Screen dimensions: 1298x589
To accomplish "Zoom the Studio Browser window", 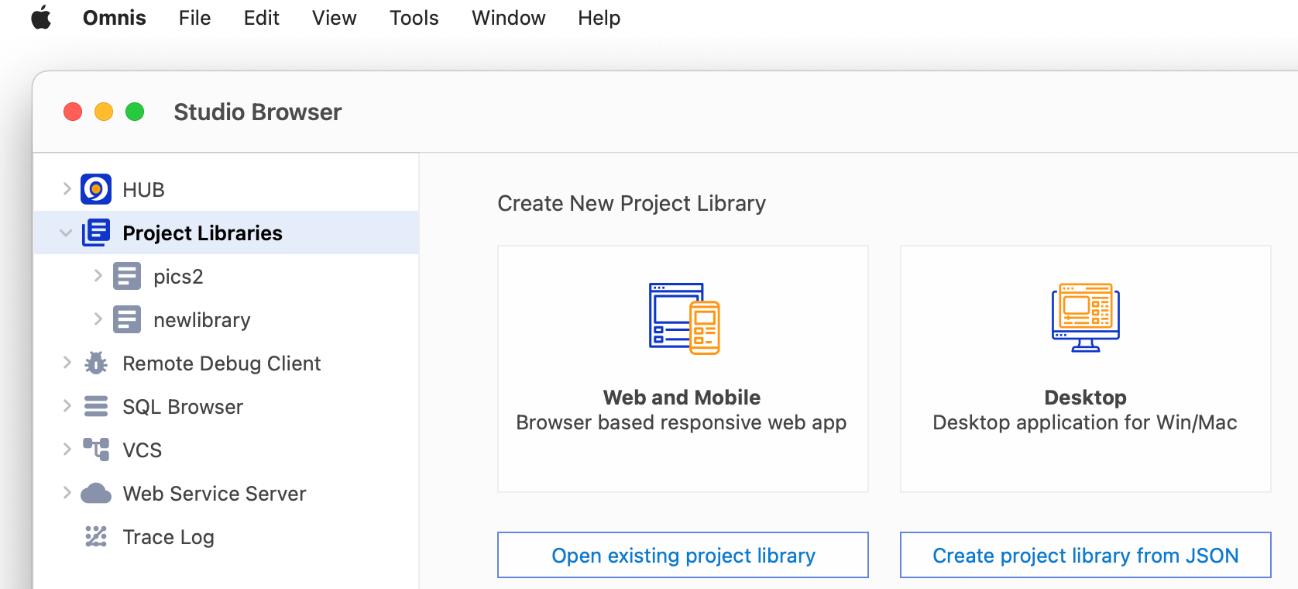I will pyautogui.click(x=135, y=112).
